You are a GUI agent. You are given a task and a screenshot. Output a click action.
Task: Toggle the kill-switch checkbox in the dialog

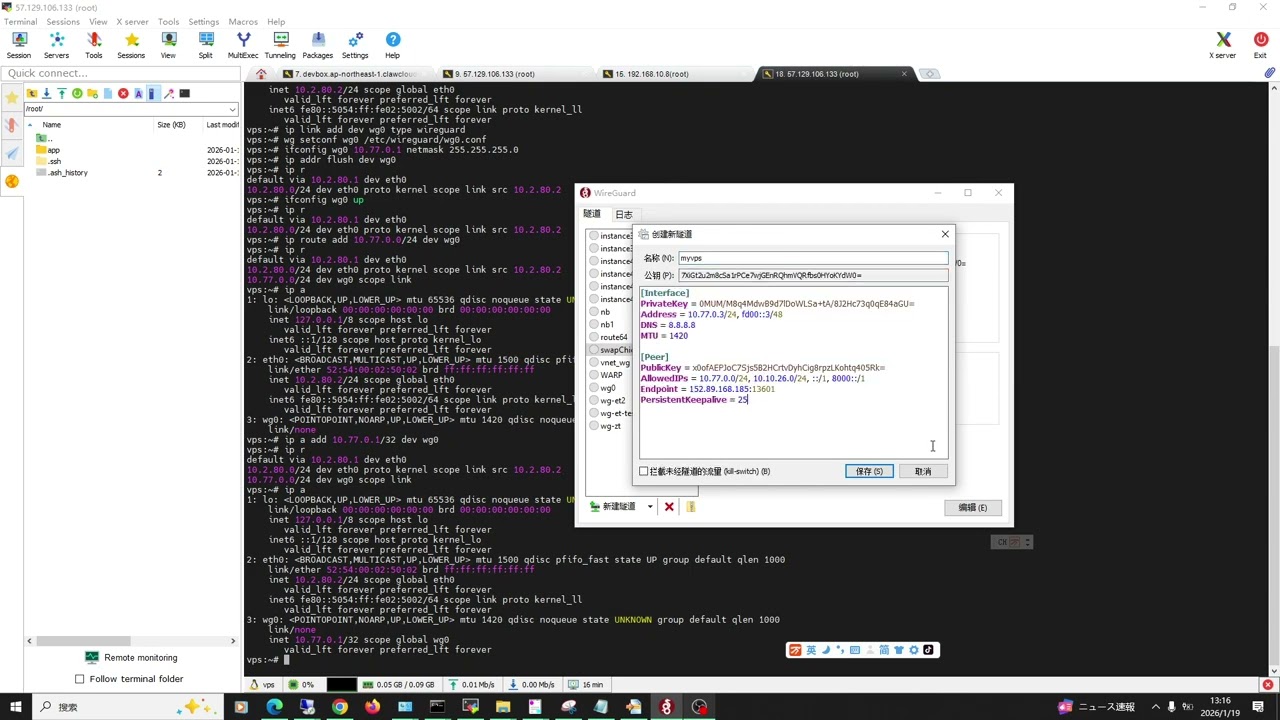644,471
